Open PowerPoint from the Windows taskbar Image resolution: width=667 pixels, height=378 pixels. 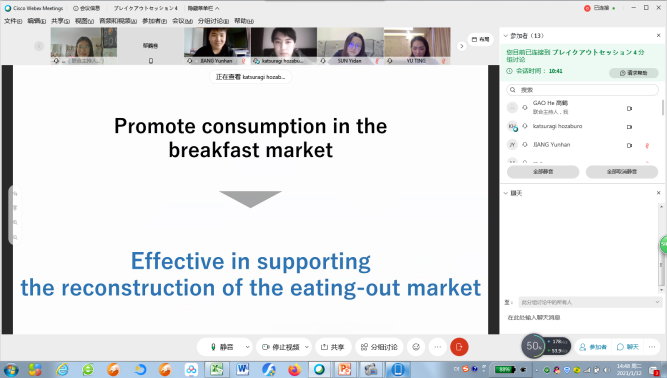pyautogui.click(x=345, y=369)
